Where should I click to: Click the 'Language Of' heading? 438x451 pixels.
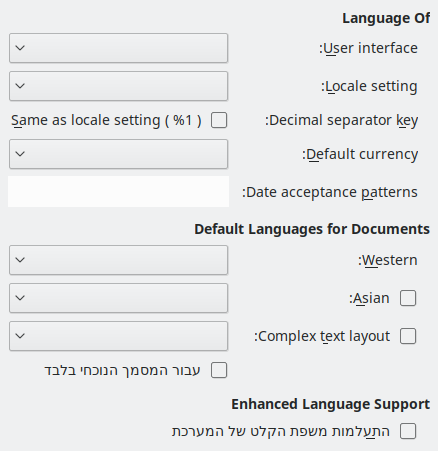point(386,18)
